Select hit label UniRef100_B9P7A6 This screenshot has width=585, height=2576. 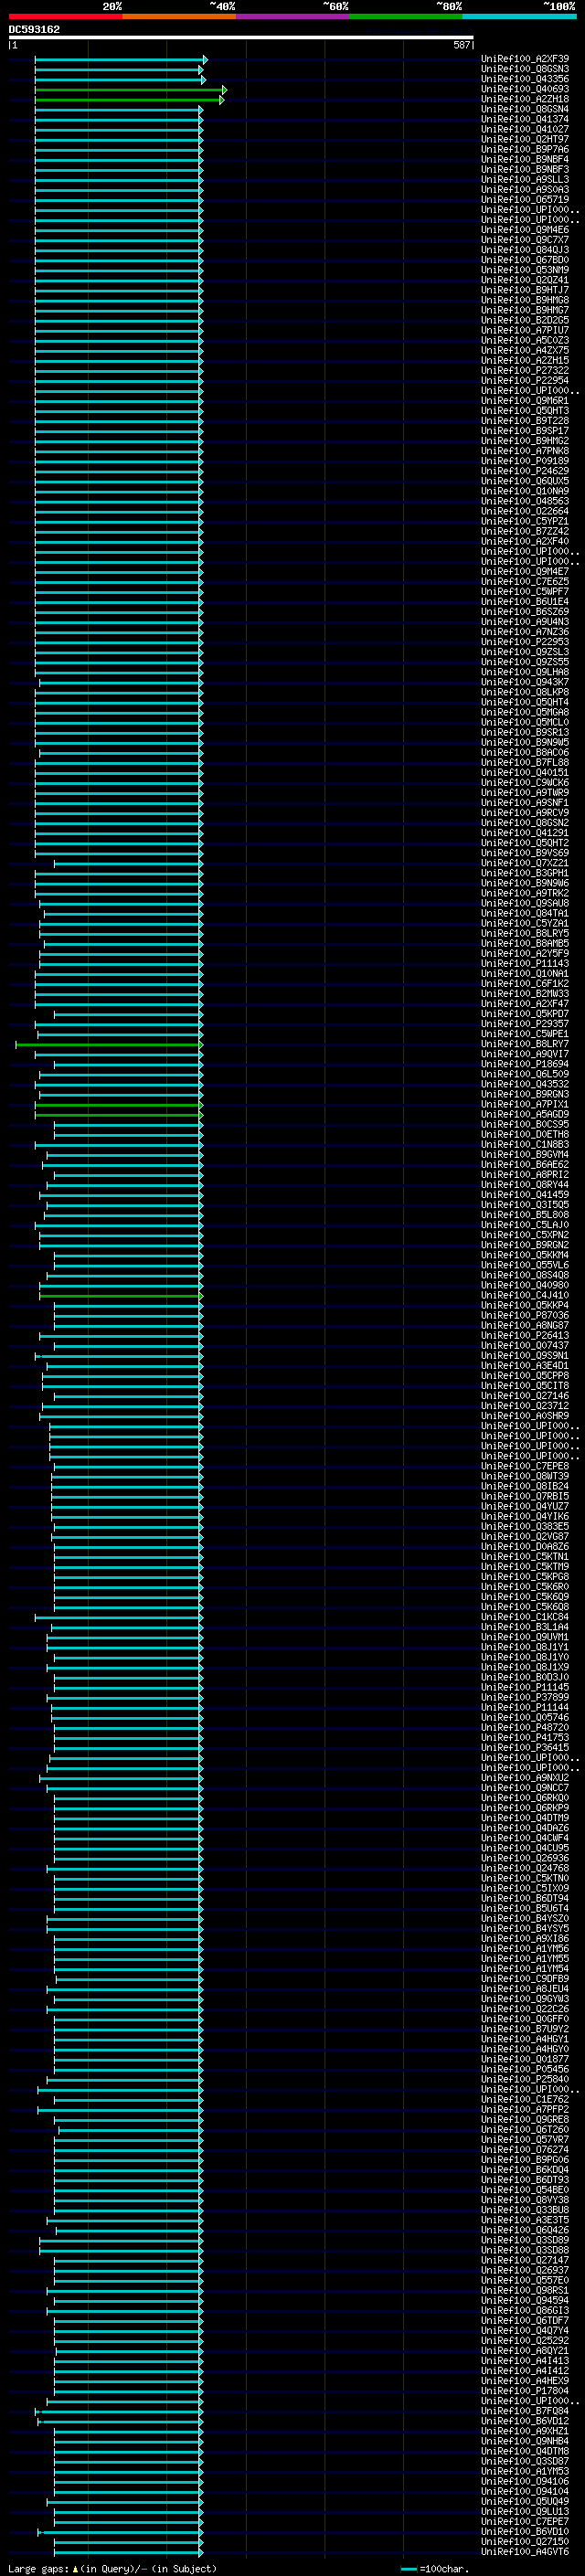(x=525, y=149)
